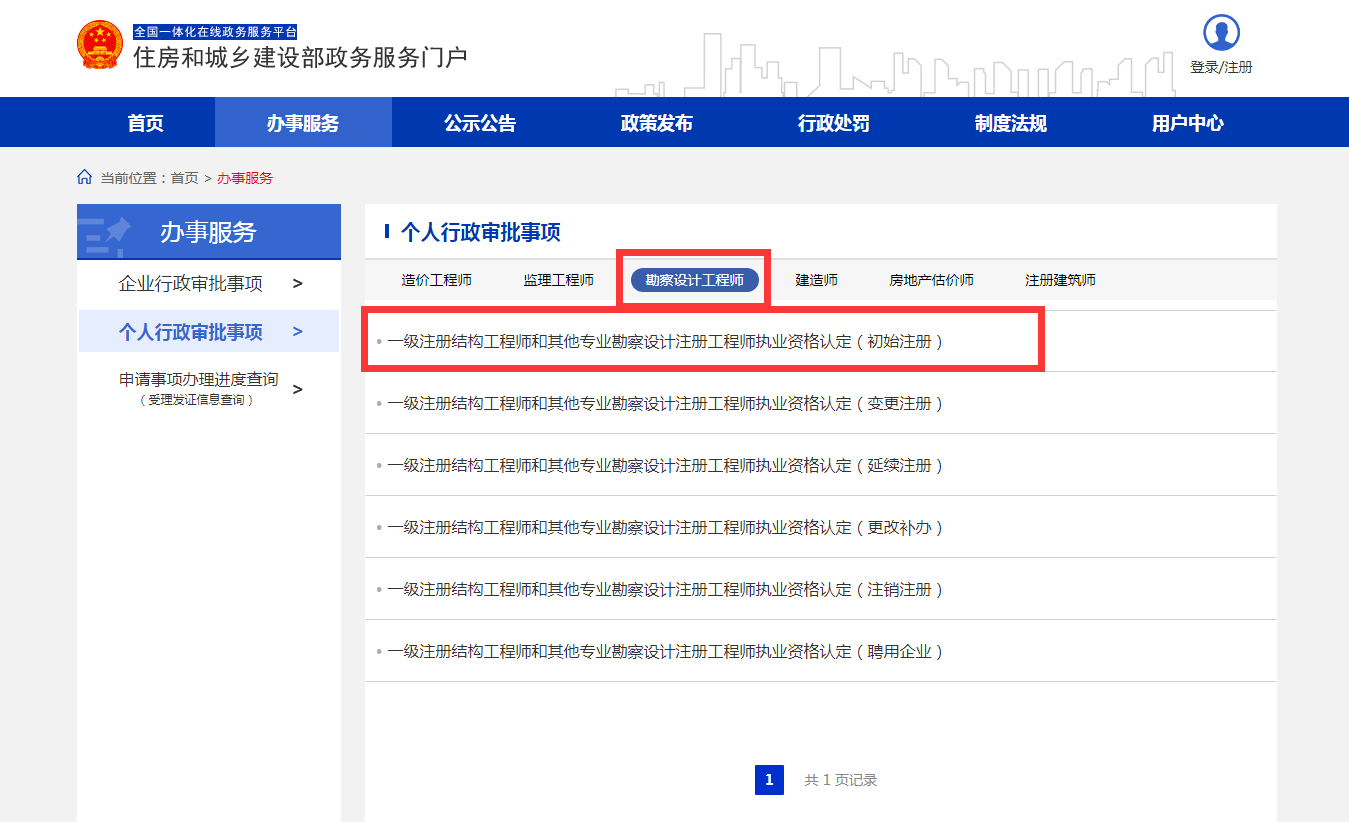The height and width of the screenshot is (822, 1349).
Task: Click the home icon in breadcrumb
Action: (x=84, y=177)
